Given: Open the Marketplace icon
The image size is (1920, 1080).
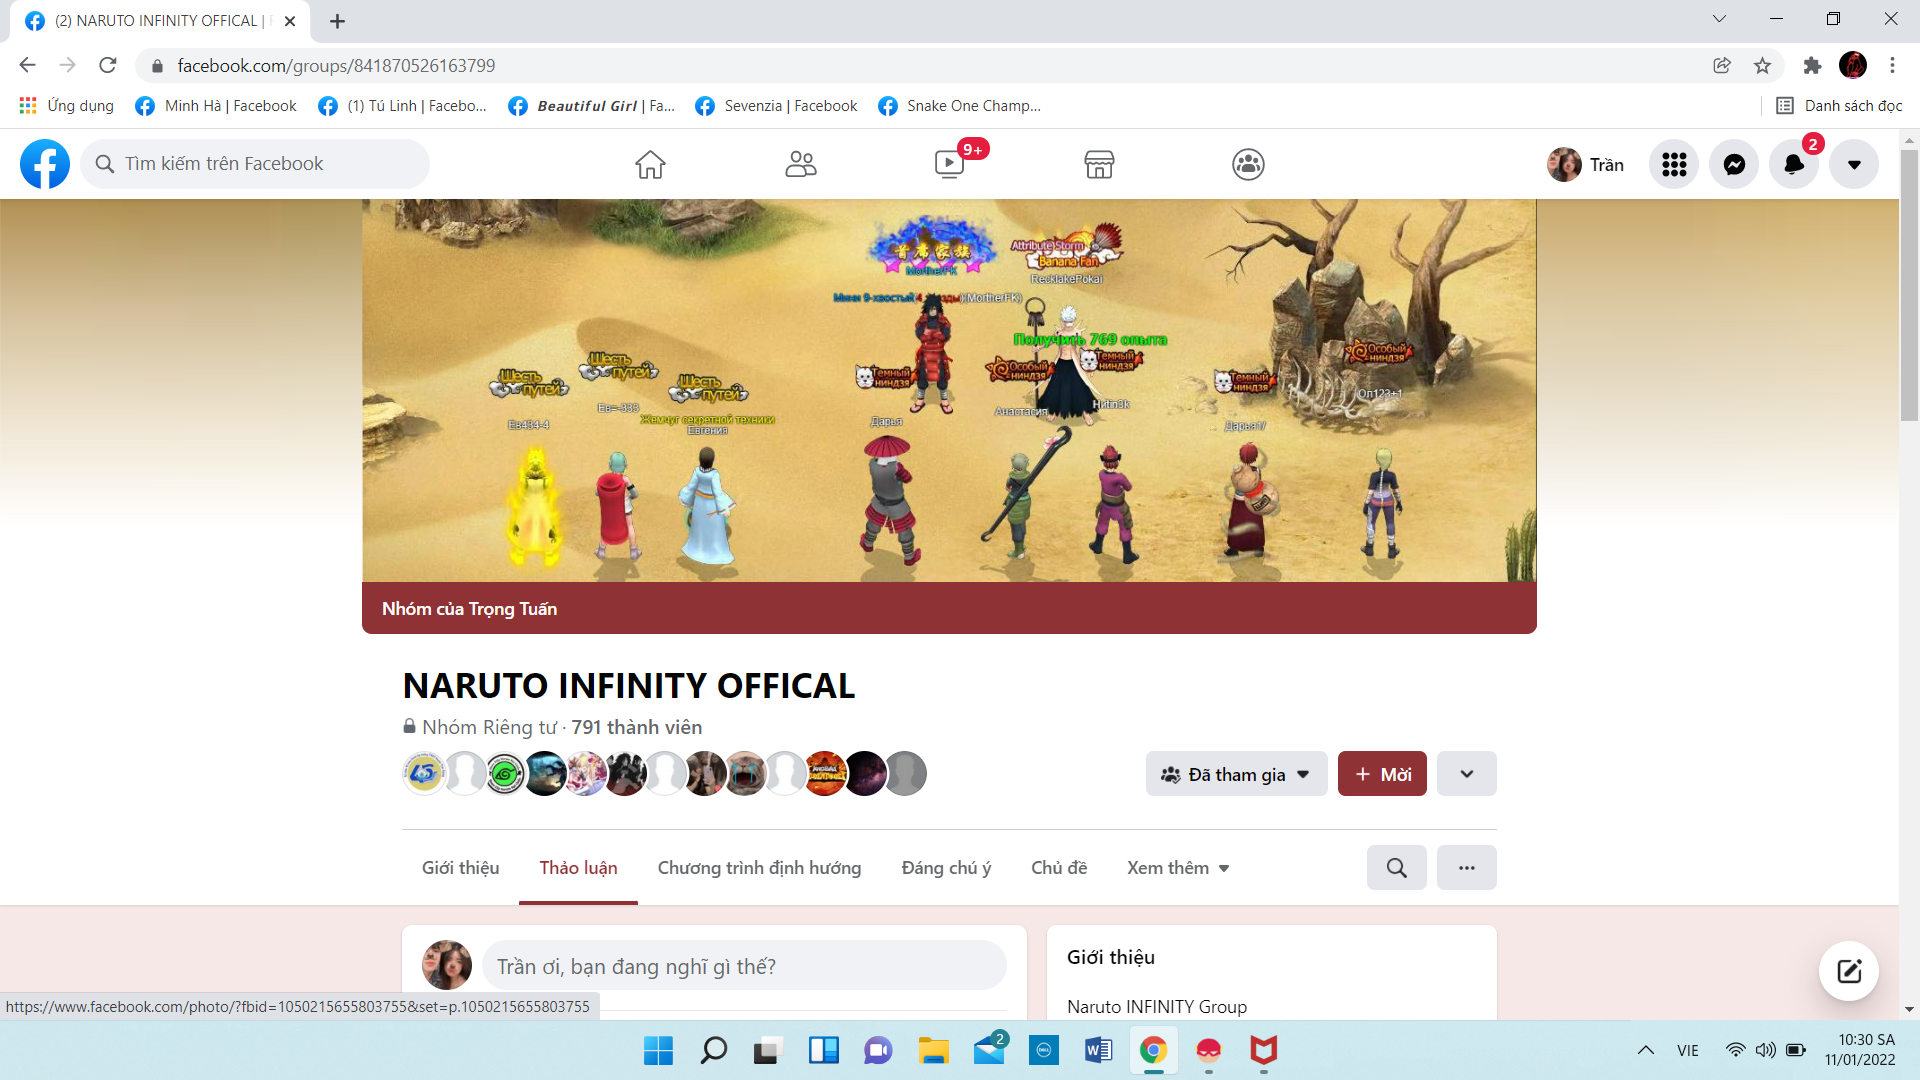Looking at the screenshot, I should [1099, 164].
